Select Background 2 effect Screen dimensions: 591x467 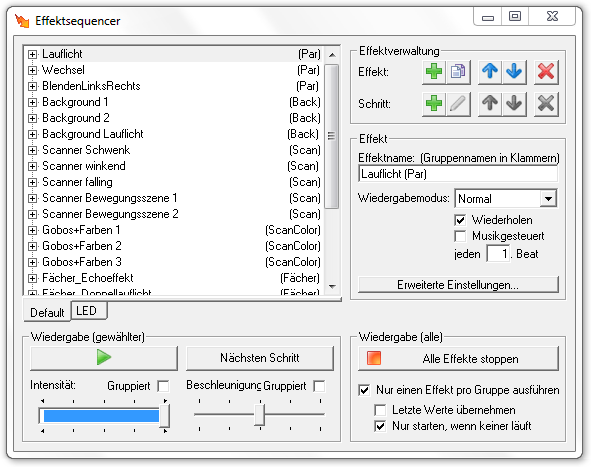[x=75, y=118]
